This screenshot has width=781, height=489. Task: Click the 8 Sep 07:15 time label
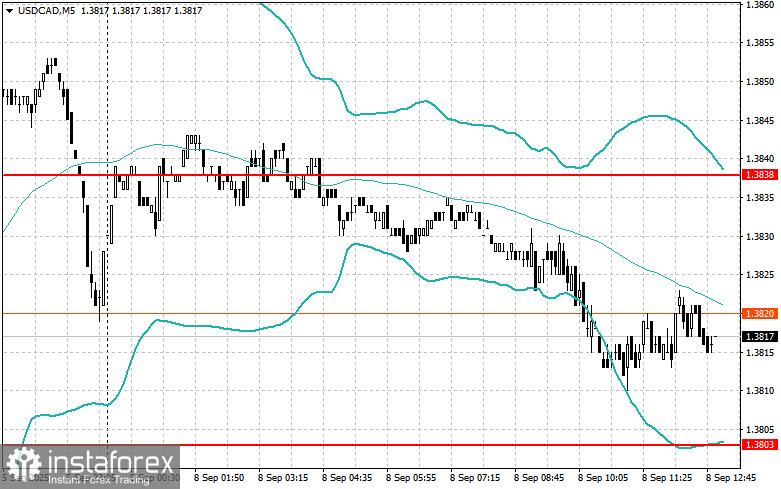[x=475, y=478]
